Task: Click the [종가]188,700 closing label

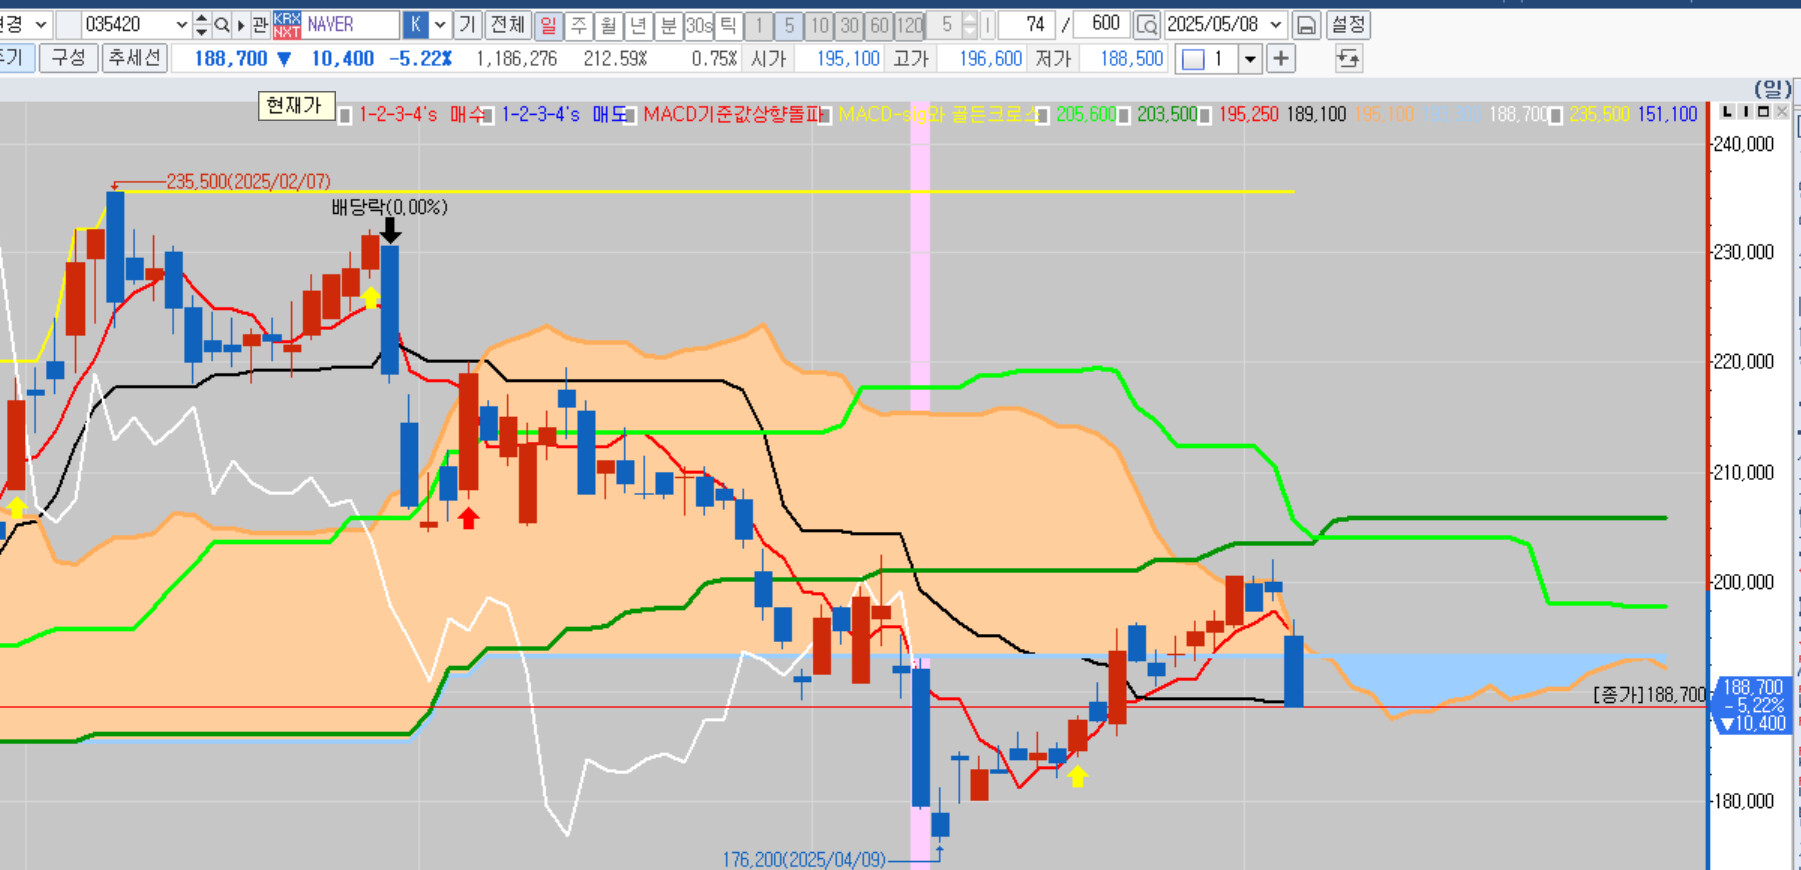Action: click(1650, 695)
